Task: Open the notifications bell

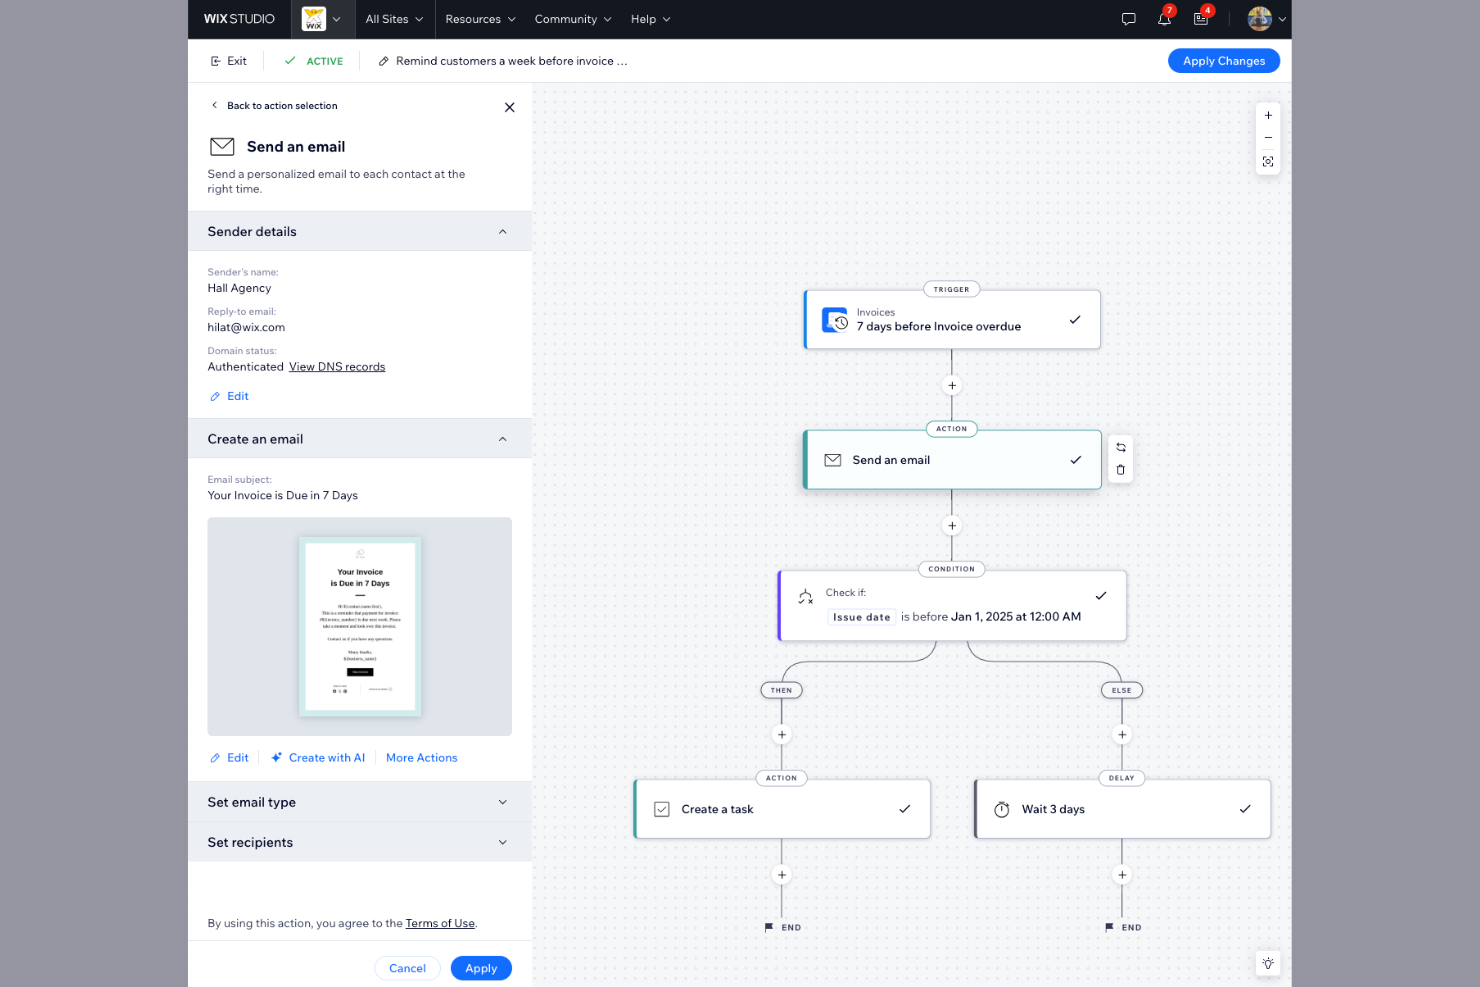Action: pos(1164,19)
